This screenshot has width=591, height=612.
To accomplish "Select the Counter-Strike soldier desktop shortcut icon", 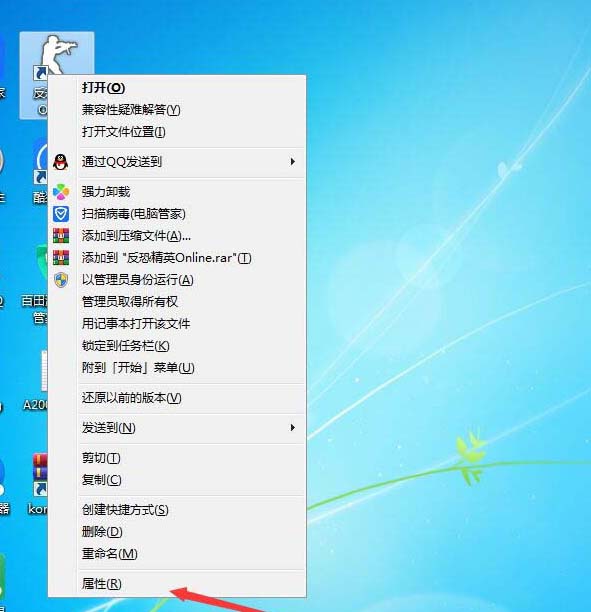I will [57, 55].
